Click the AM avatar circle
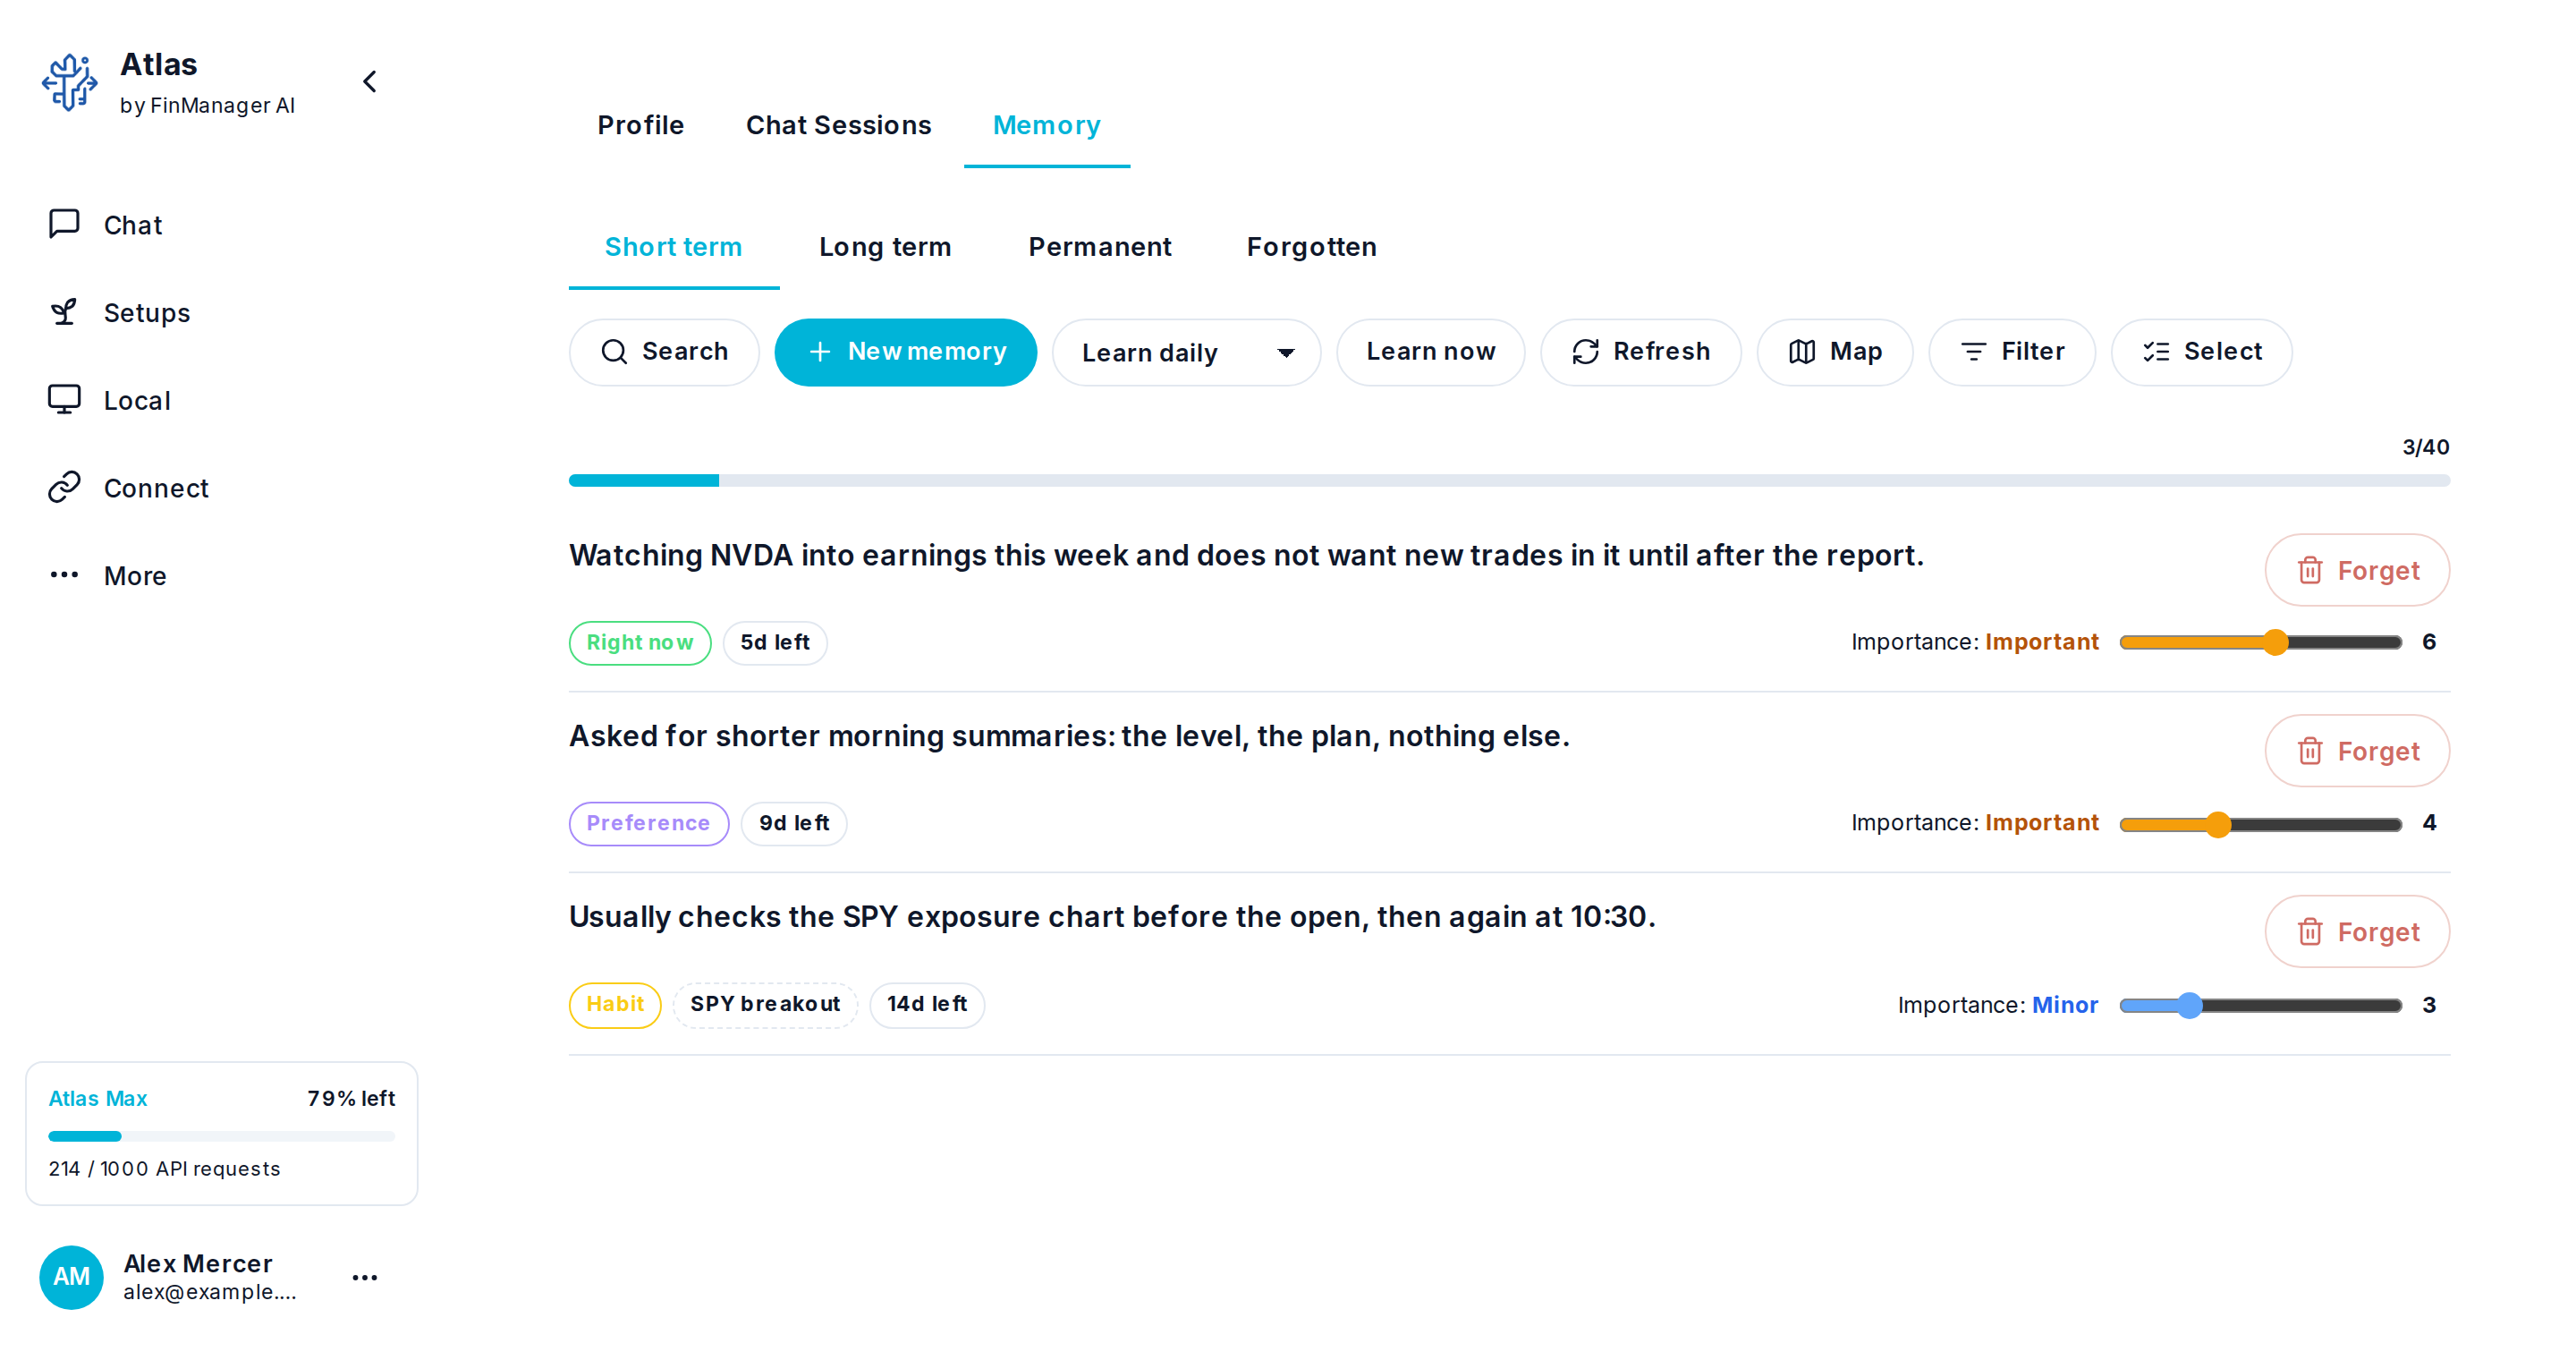This screenshot has width=2576, height=1360. pos(71,1277)
